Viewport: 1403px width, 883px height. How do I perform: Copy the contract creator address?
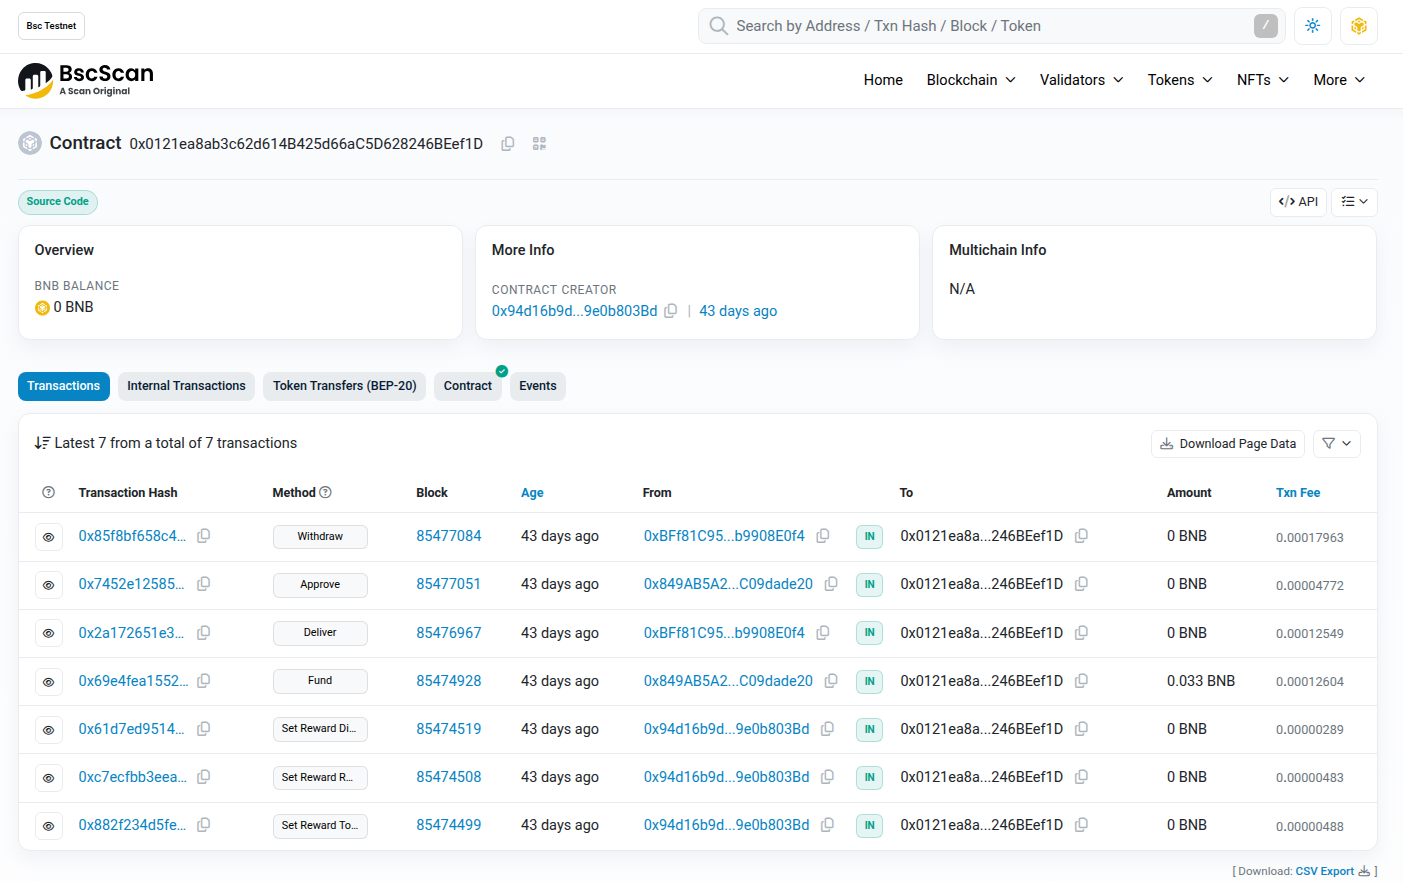coord(671,311)
